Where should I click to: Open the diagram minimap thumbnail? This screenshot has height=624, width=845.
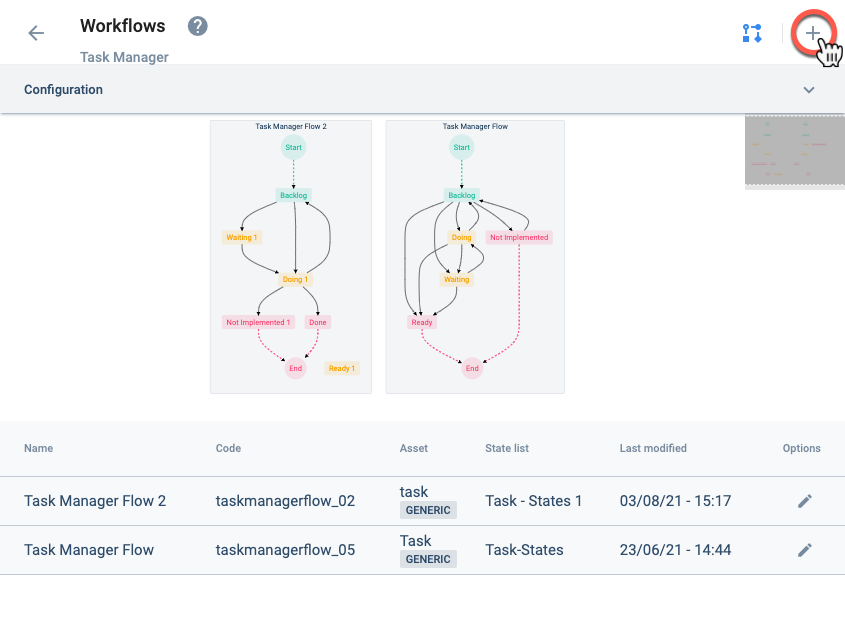point(795,151)
